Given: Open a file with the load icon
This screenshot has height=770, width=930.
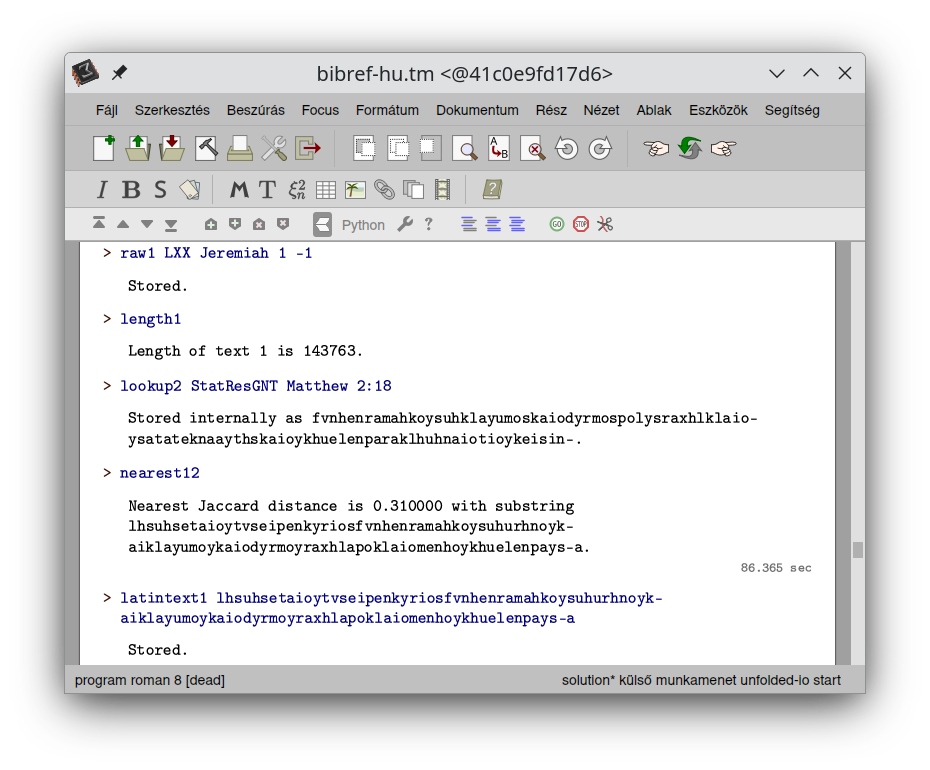Looking at the screenshot, I should (138, 149).
